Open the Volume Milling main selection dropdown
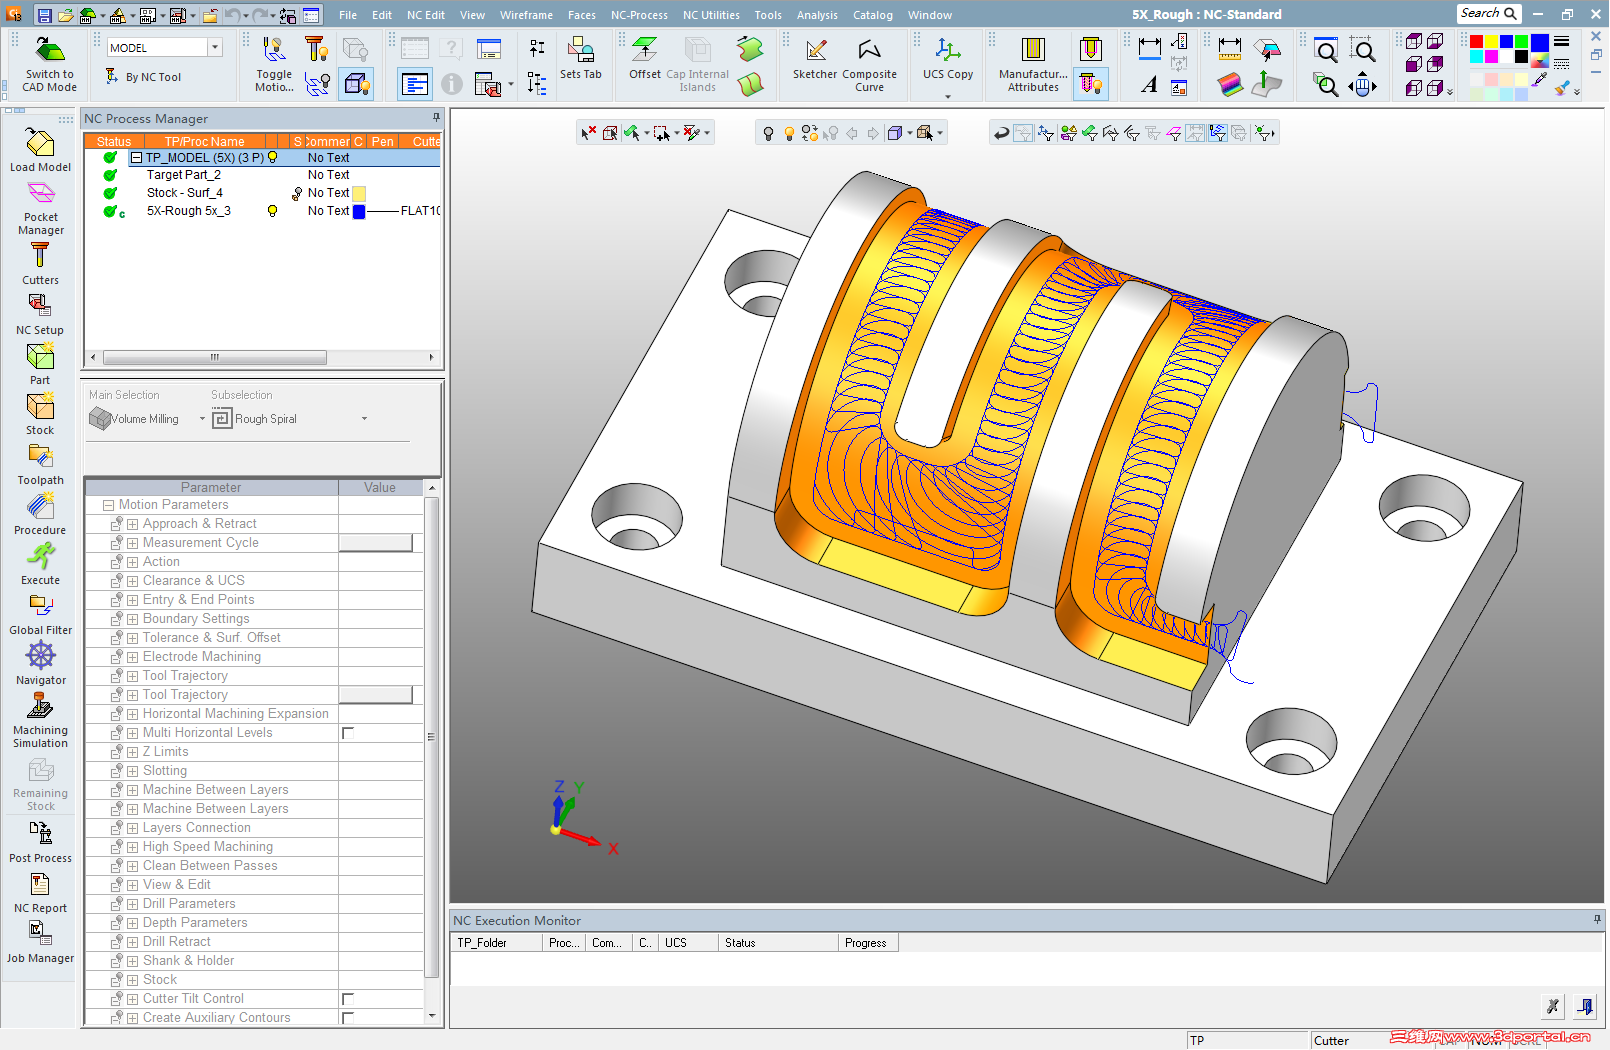The image size is (1610, 1050). (202, 419)
